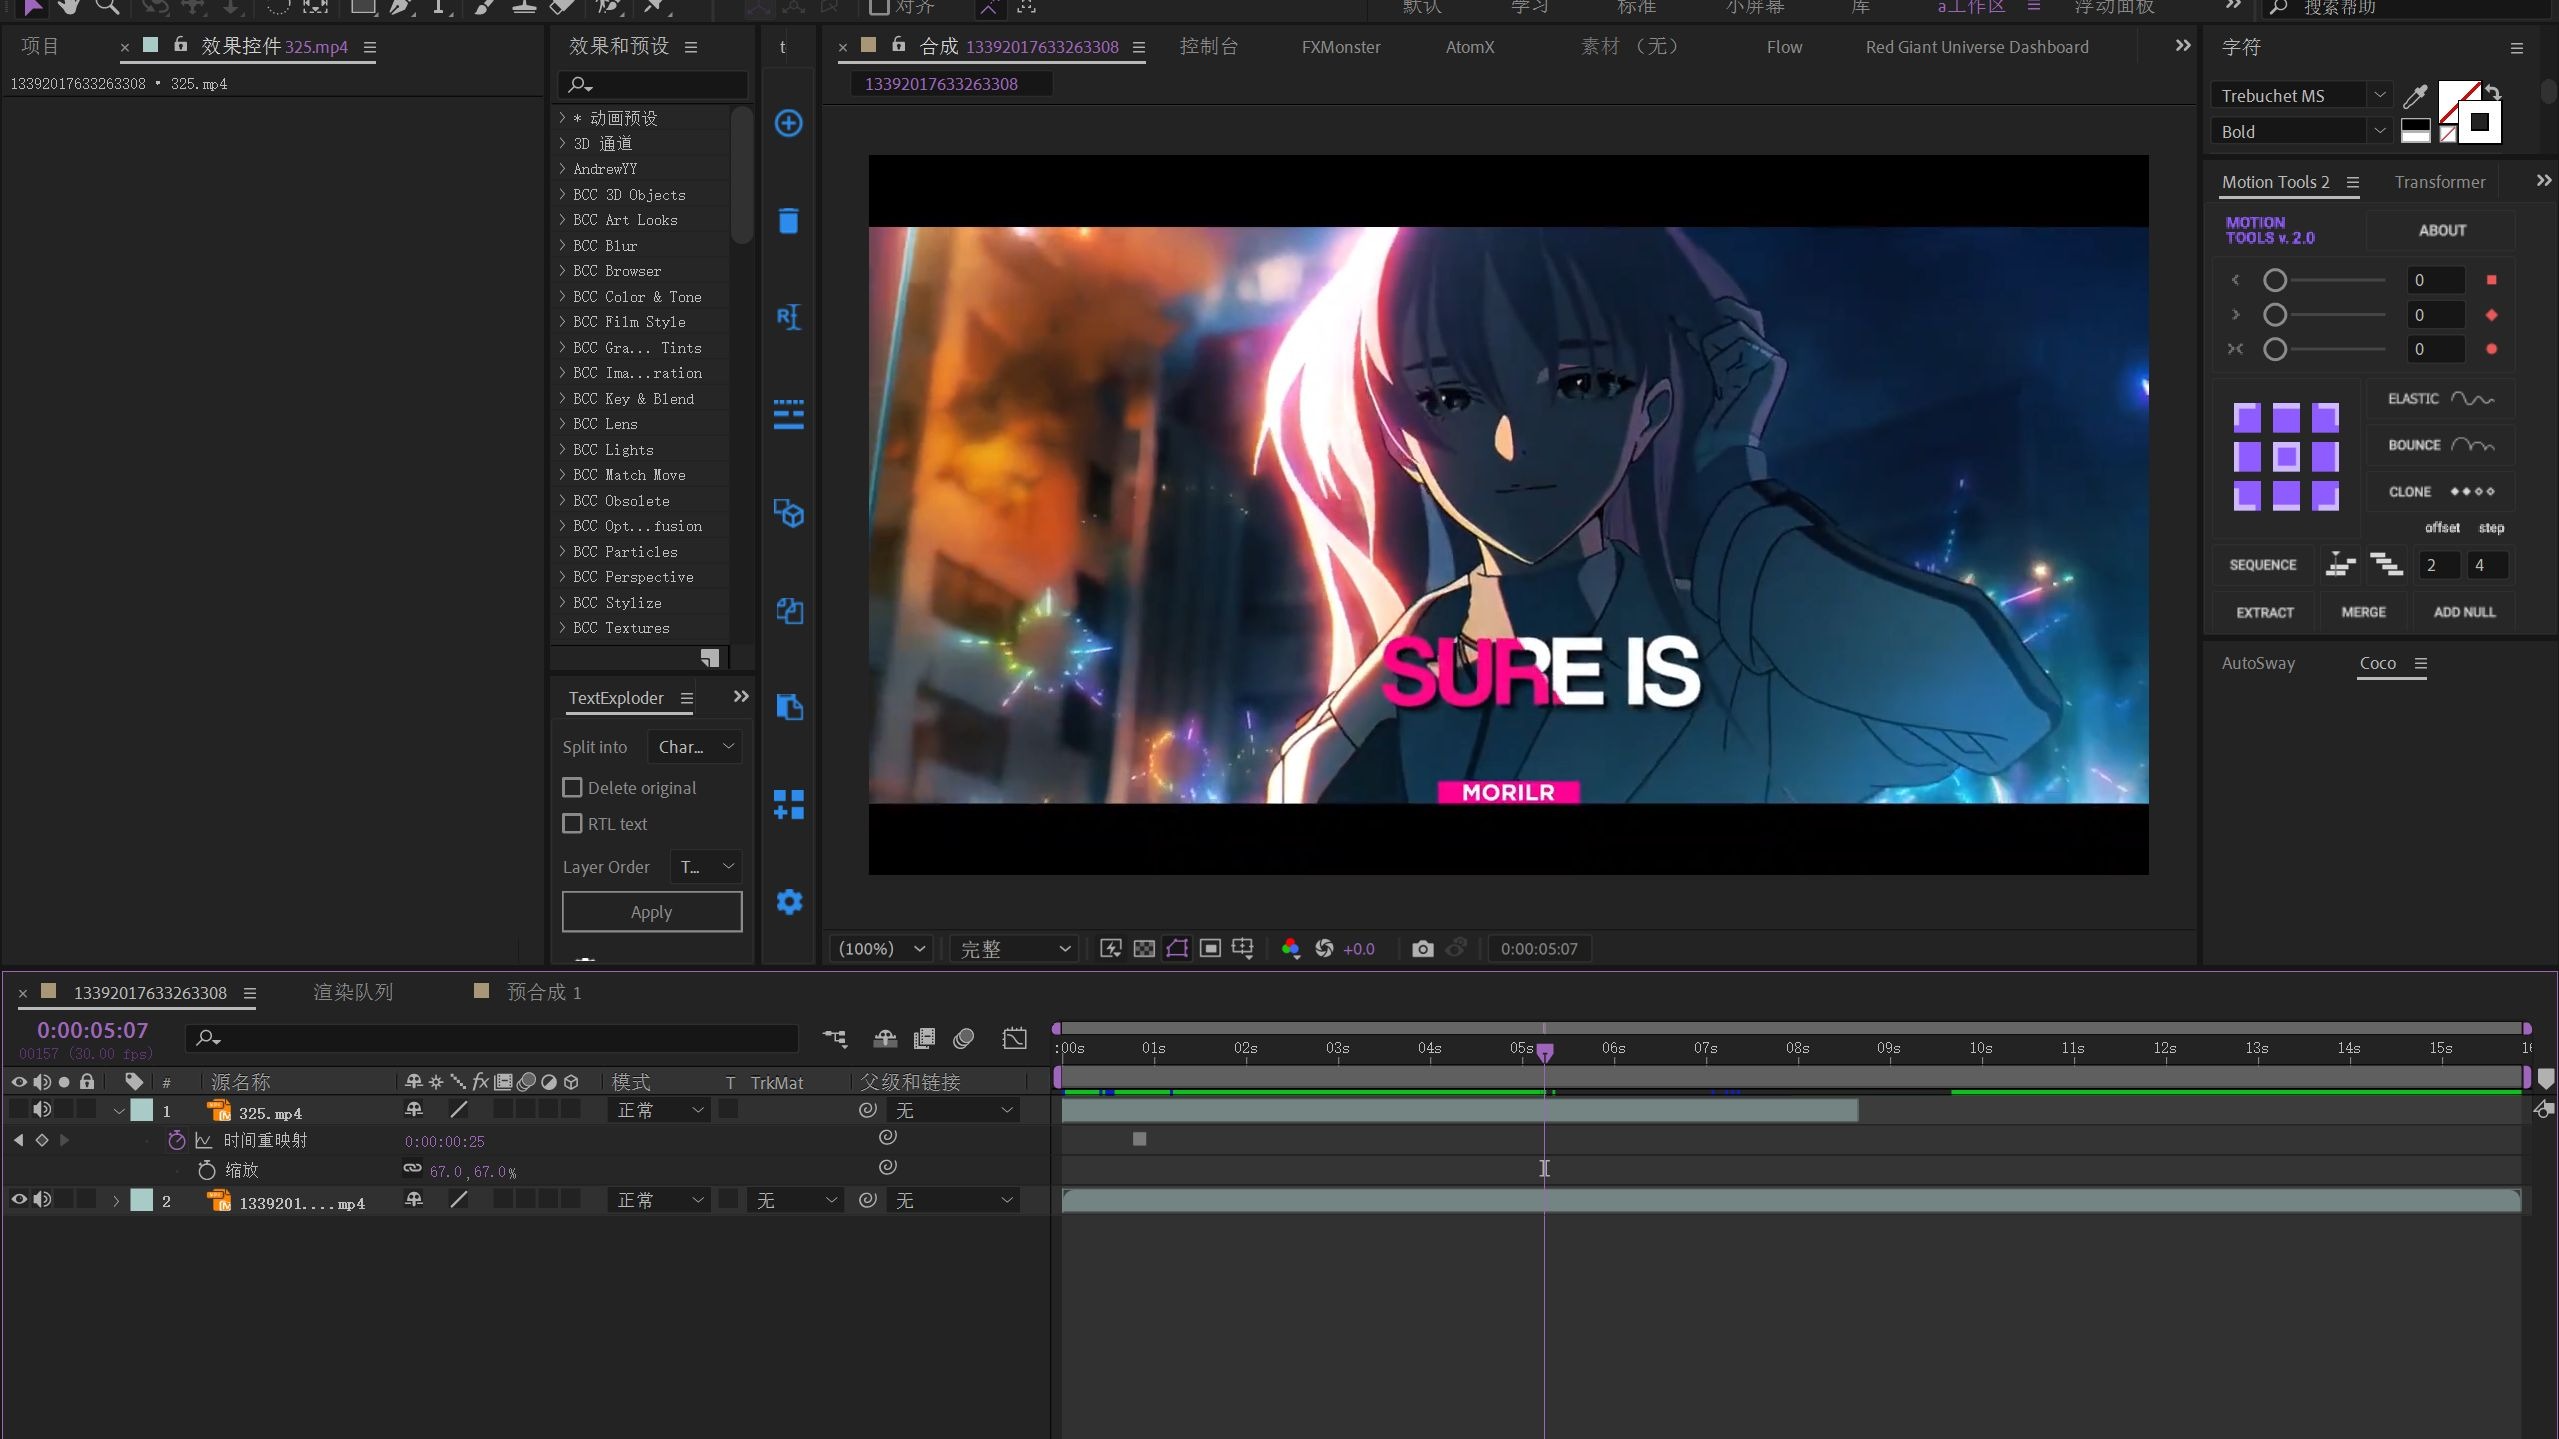Toggle mask and shape path visibility
2559x1439 pixels.
coord(1177,948)
